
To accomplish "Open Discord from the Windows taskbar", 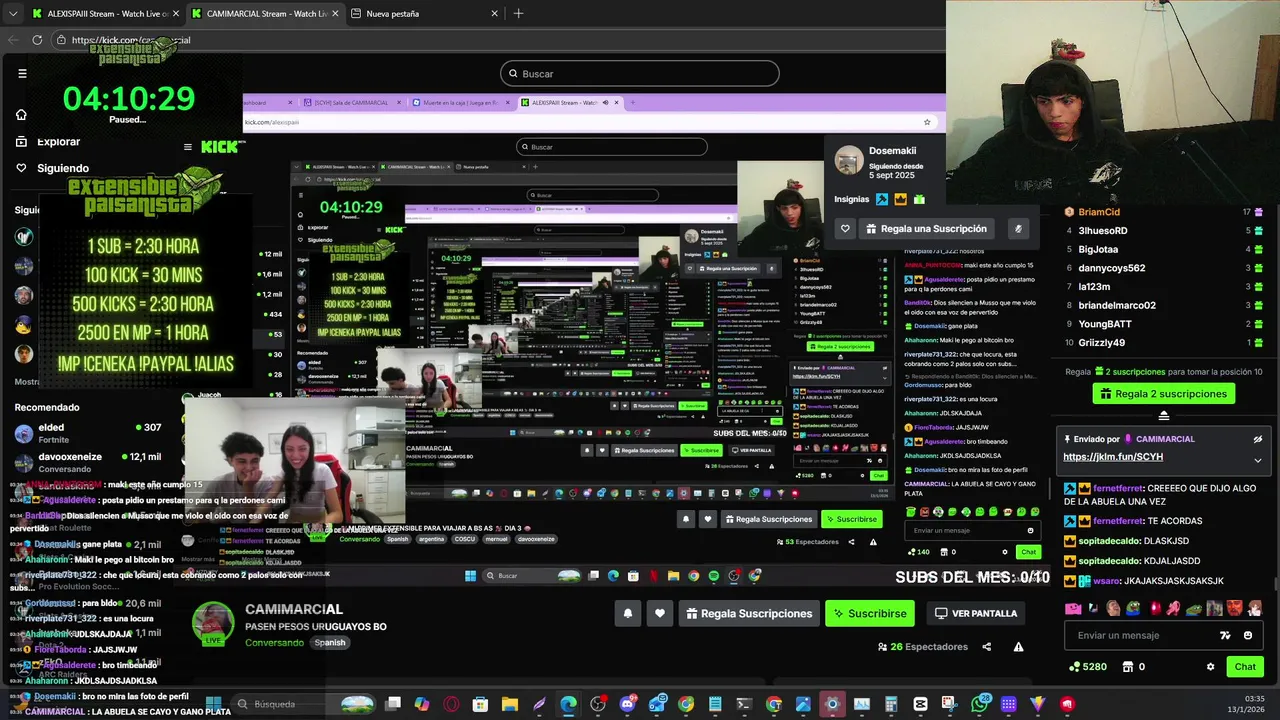I will [627, 704].
